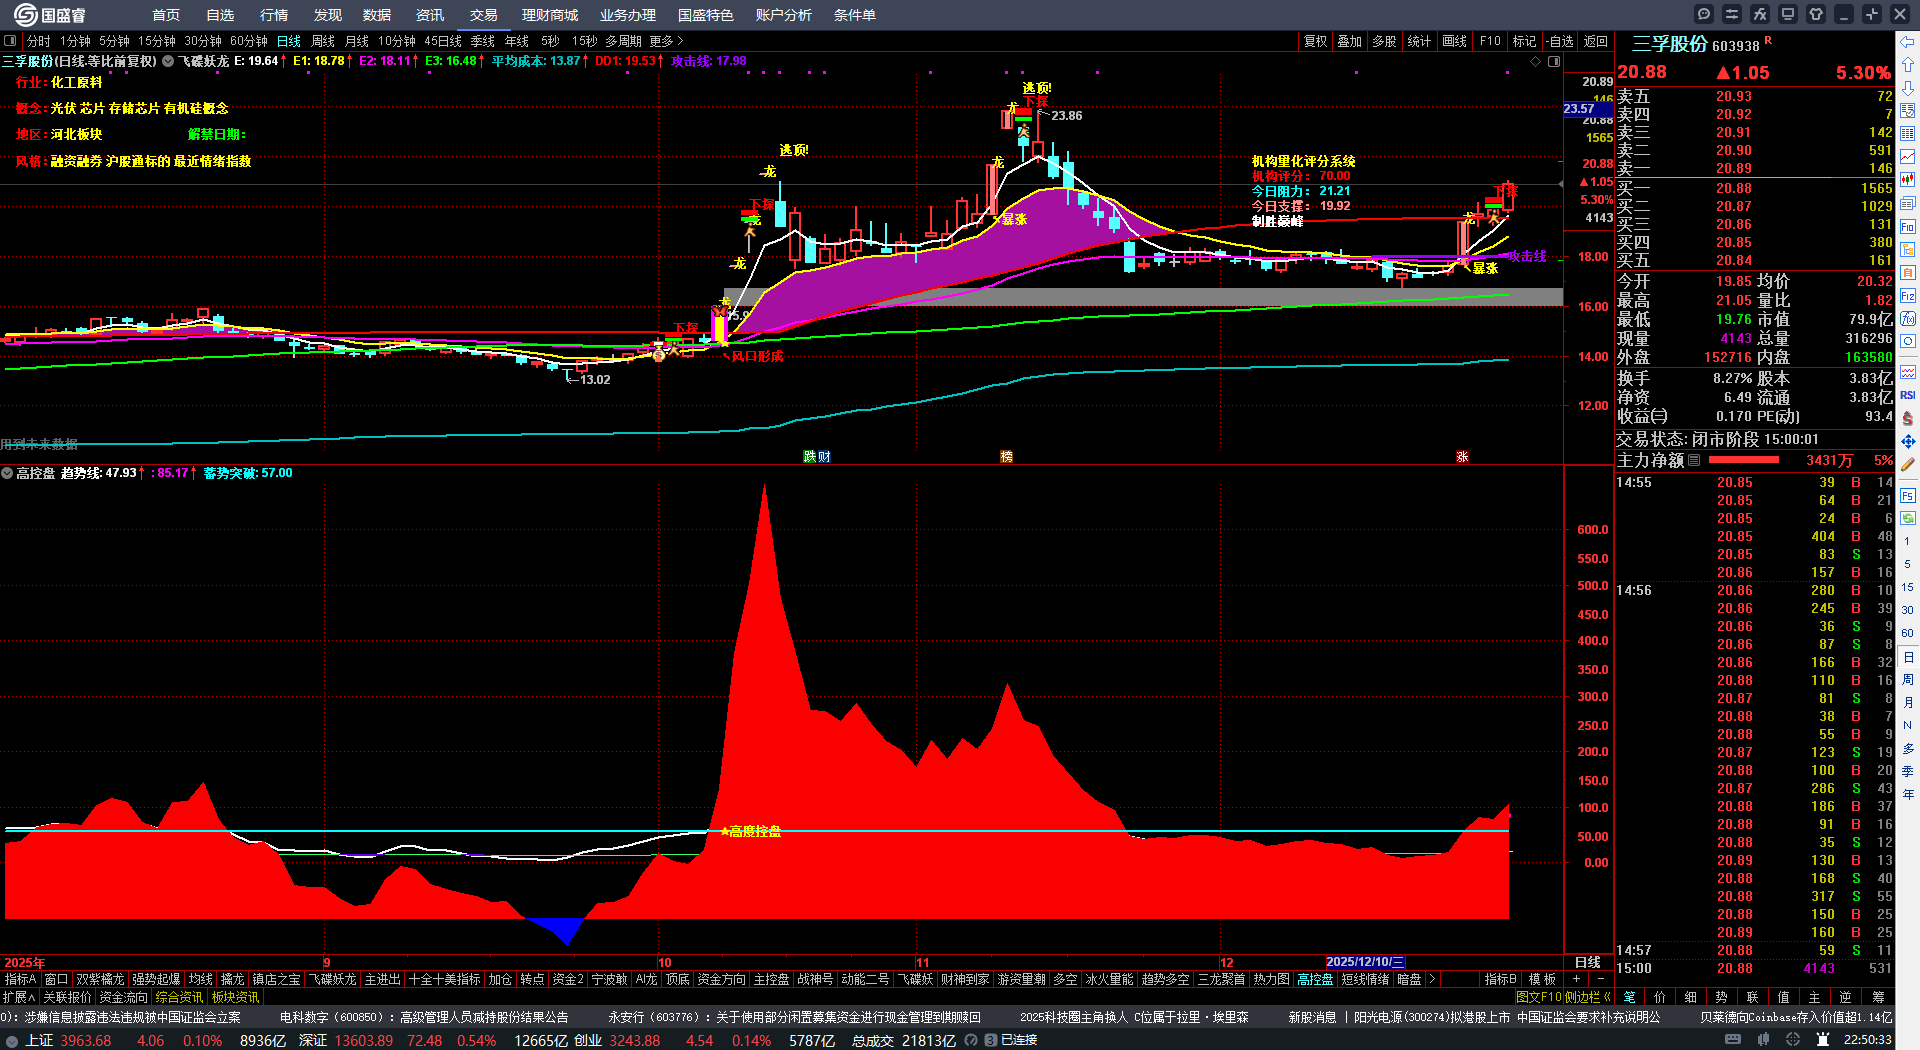Screen dimensions: 1920x1050
Task: Expand more indicator tabs arrow after 暗盘
Action: tap(1432, 979)
